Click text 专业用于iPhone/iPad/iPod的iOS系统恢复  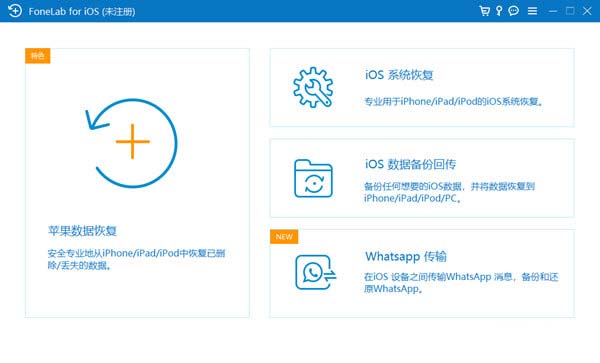tap(453, 101)
